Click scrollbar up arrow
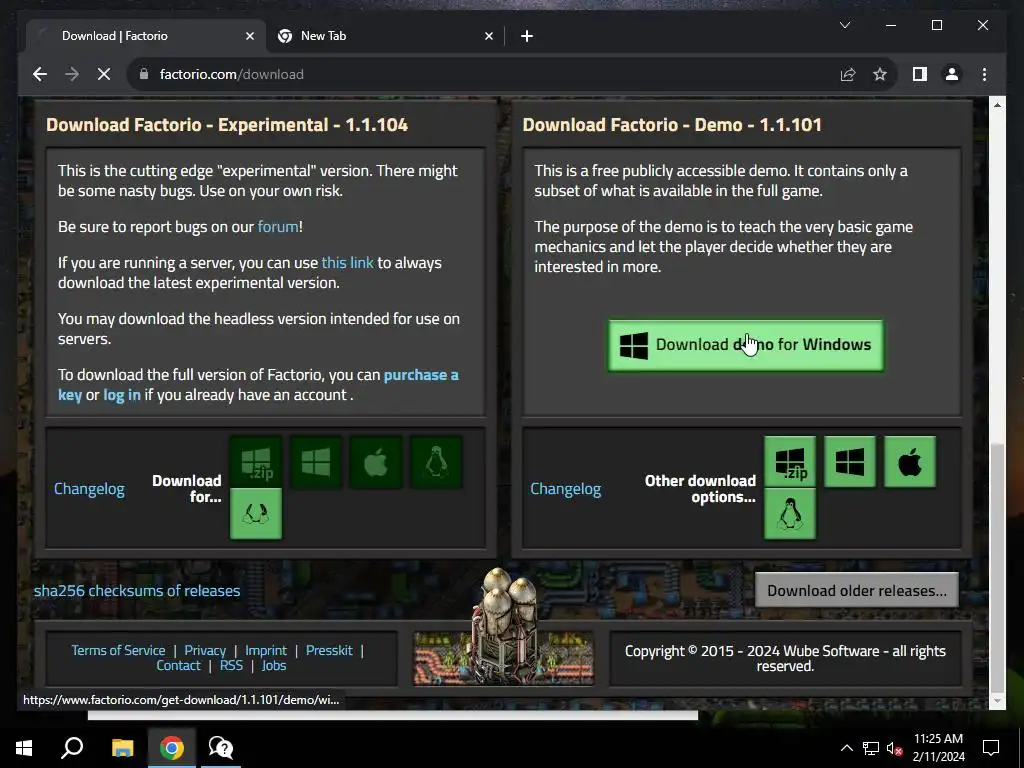The height and width of the screenshot is (768, 1024). (997, 104)
